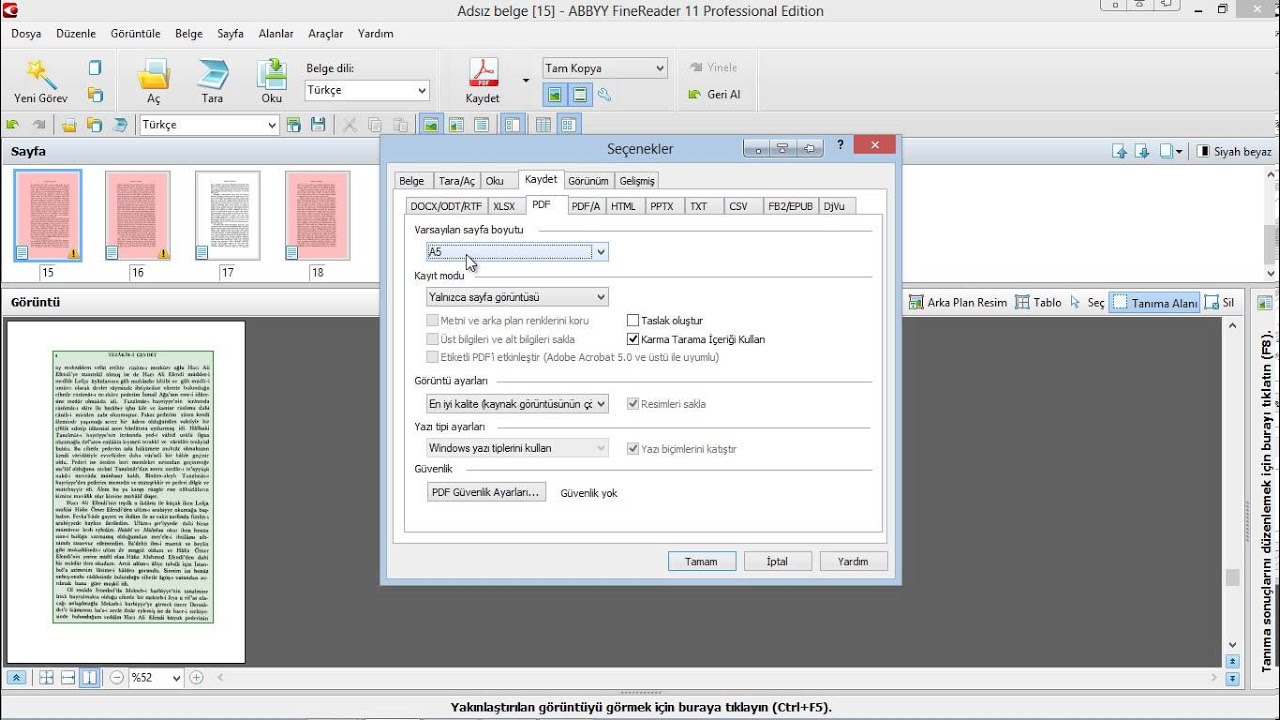This screenshot has width=1280, height=720.
Task: Select the DOCX/ODT/RTF format tab
Action: tap(446, 206)
